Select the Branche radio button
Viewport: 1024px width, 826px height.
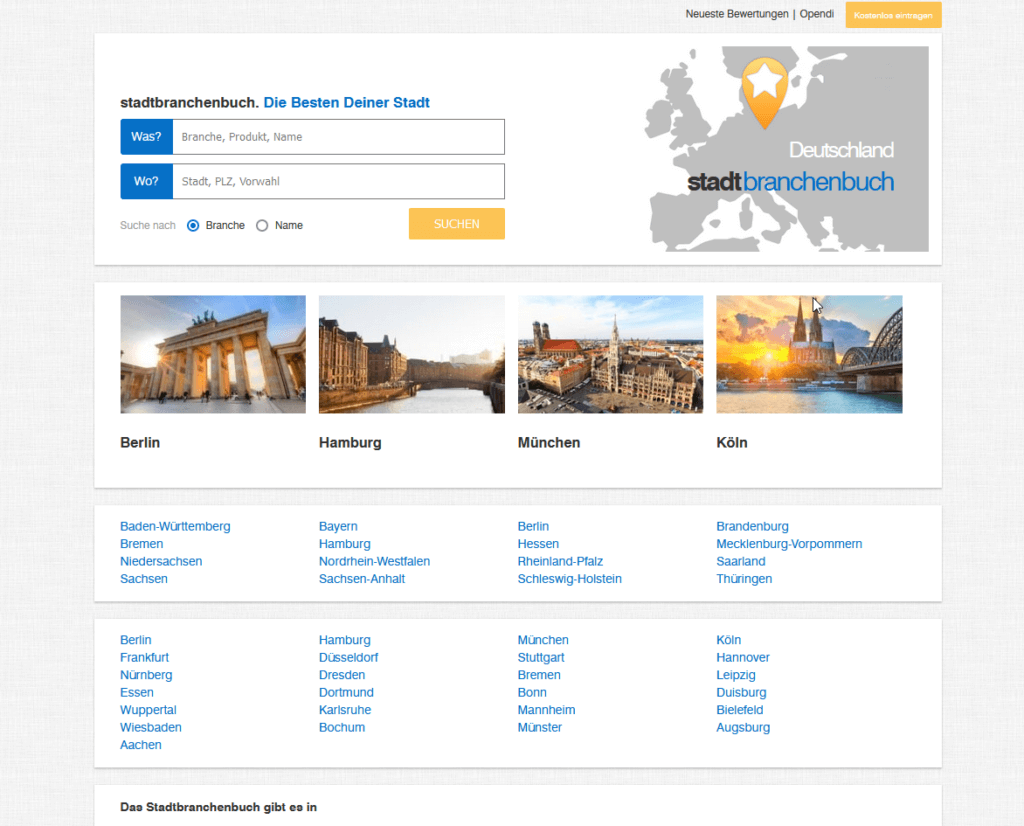pyautogui.click(x=193, y=226)
